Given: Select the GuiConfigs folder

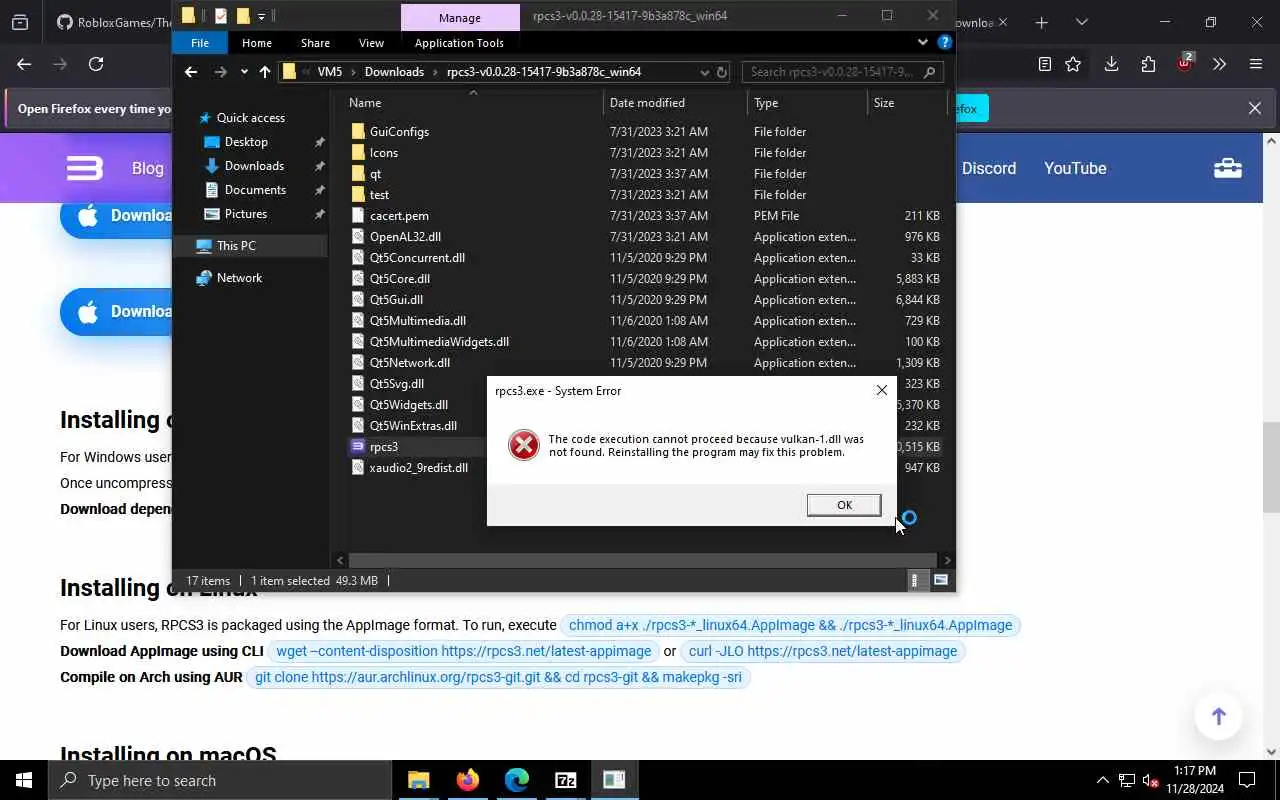Looking at the screenshot, I should (x=399, y=132).
